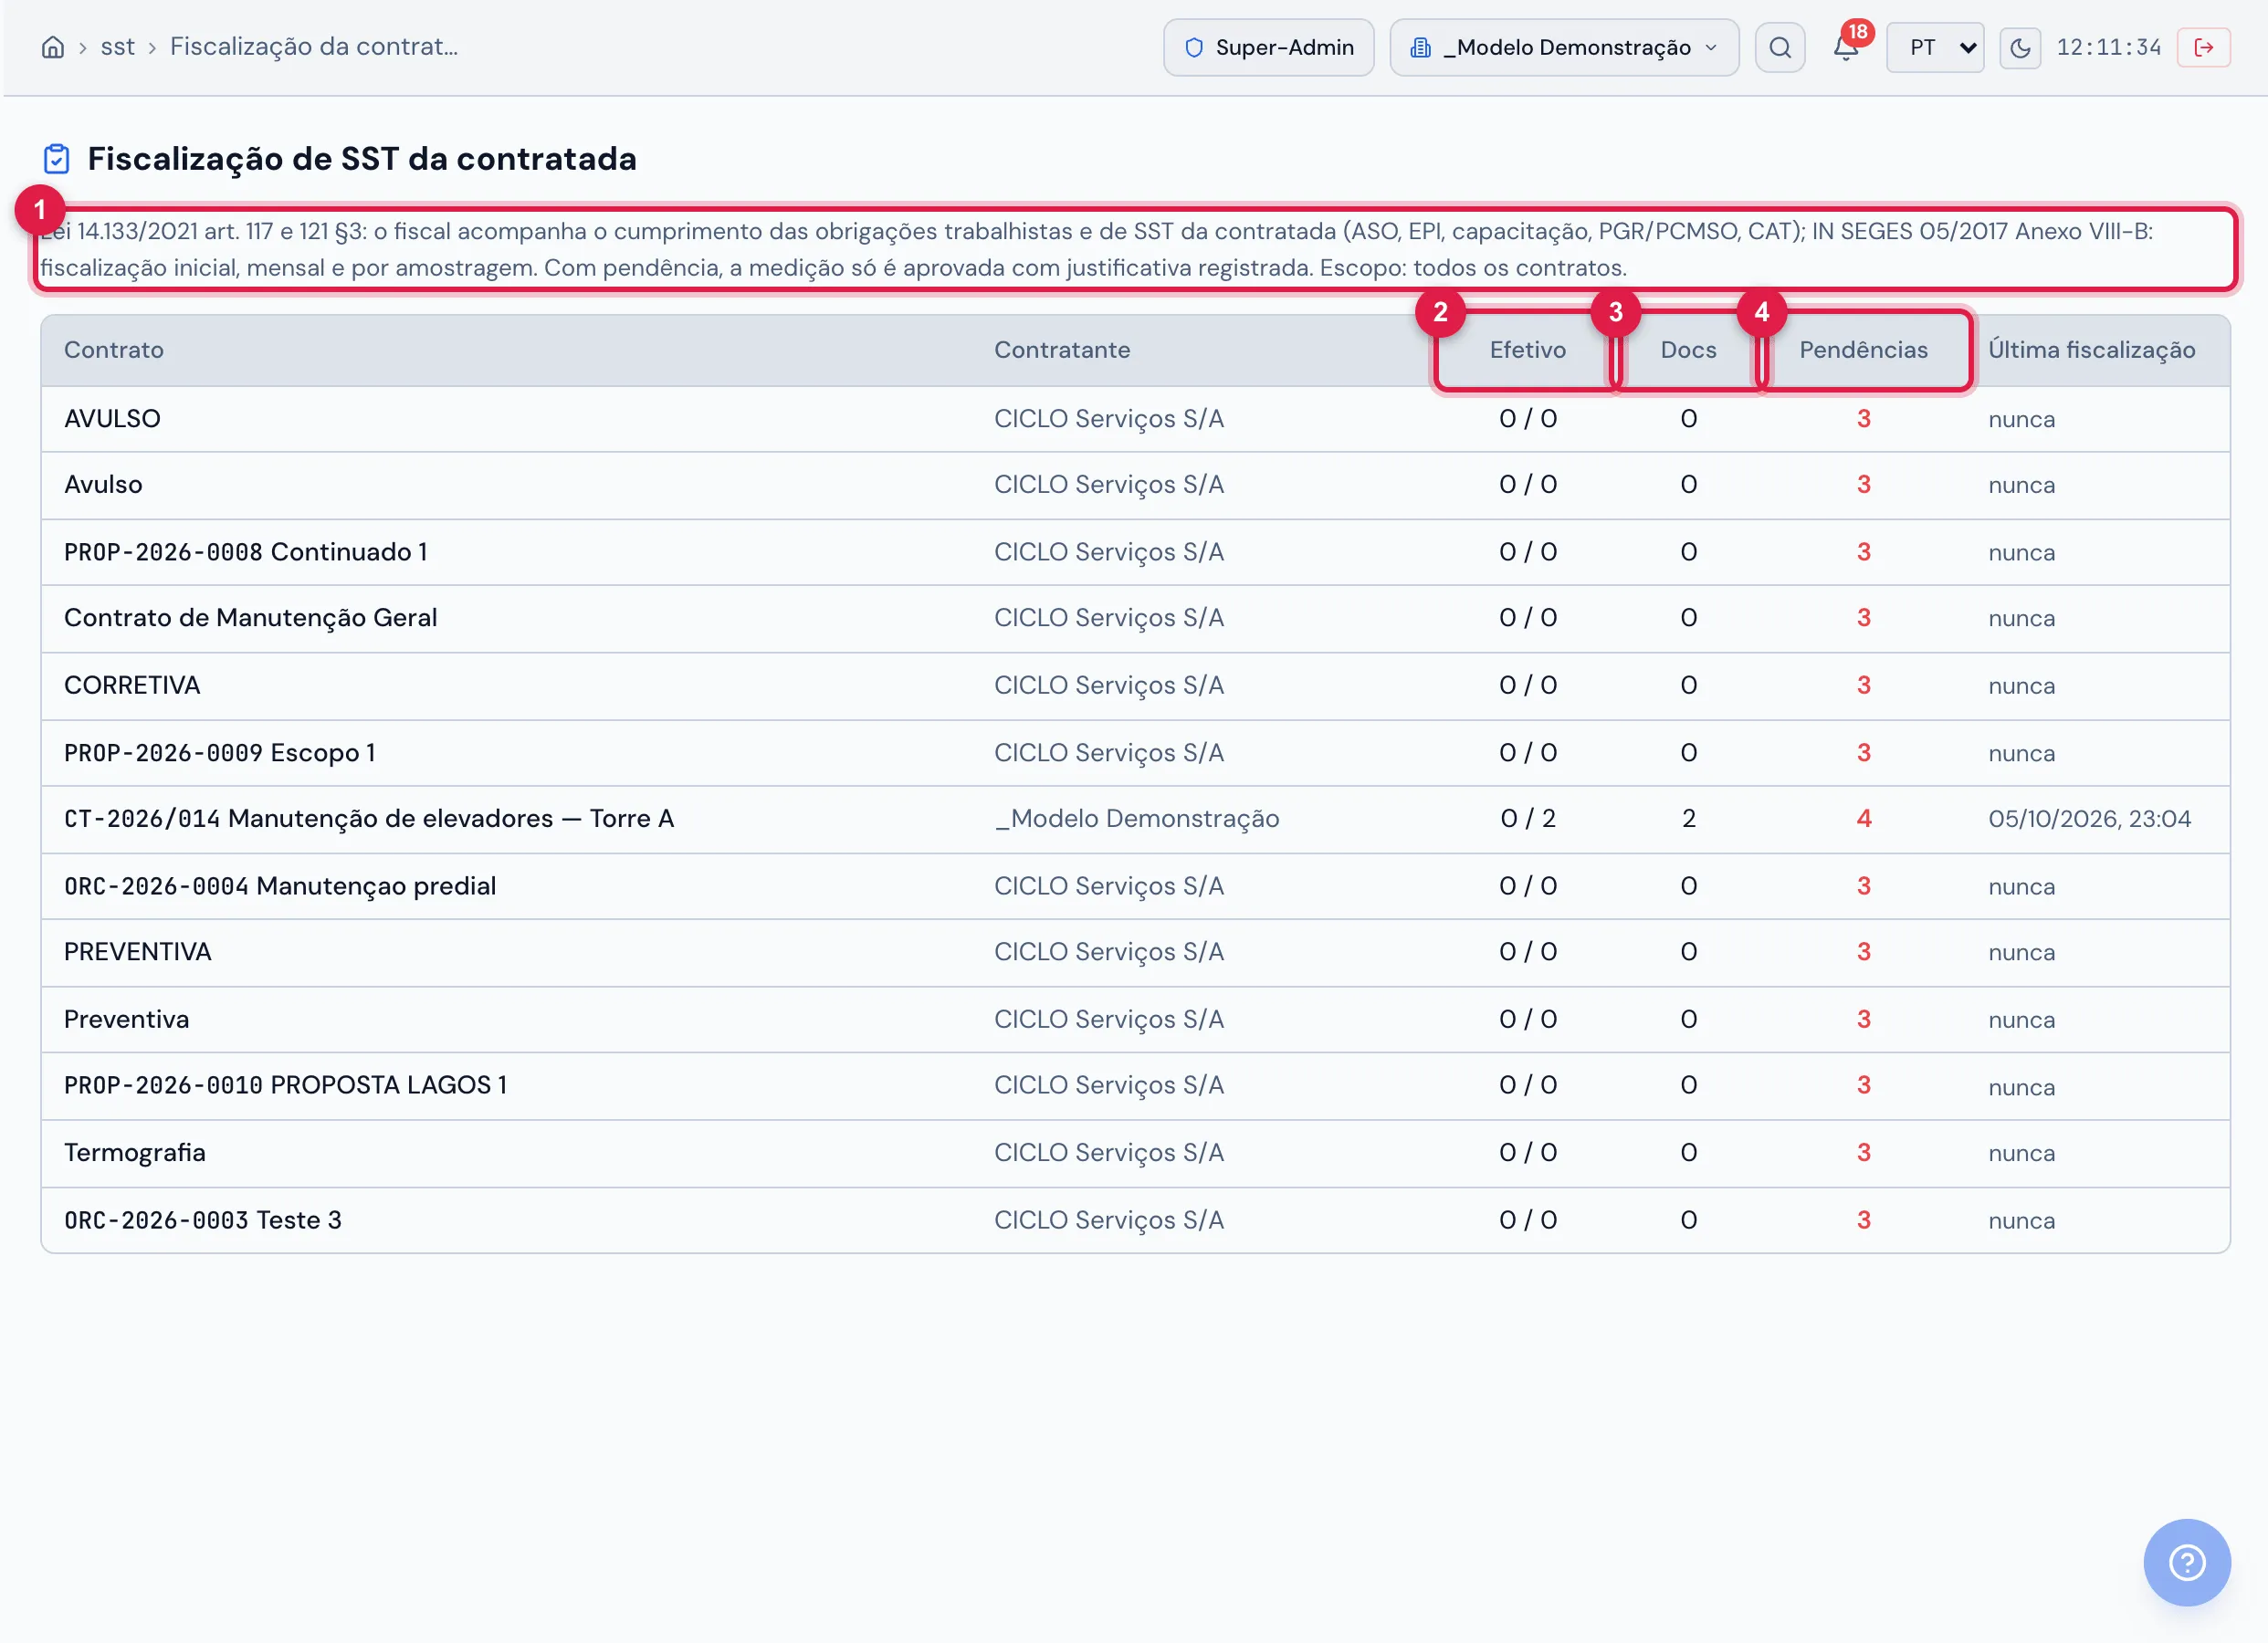Click the Docs column header

[x=1688, y=350]
